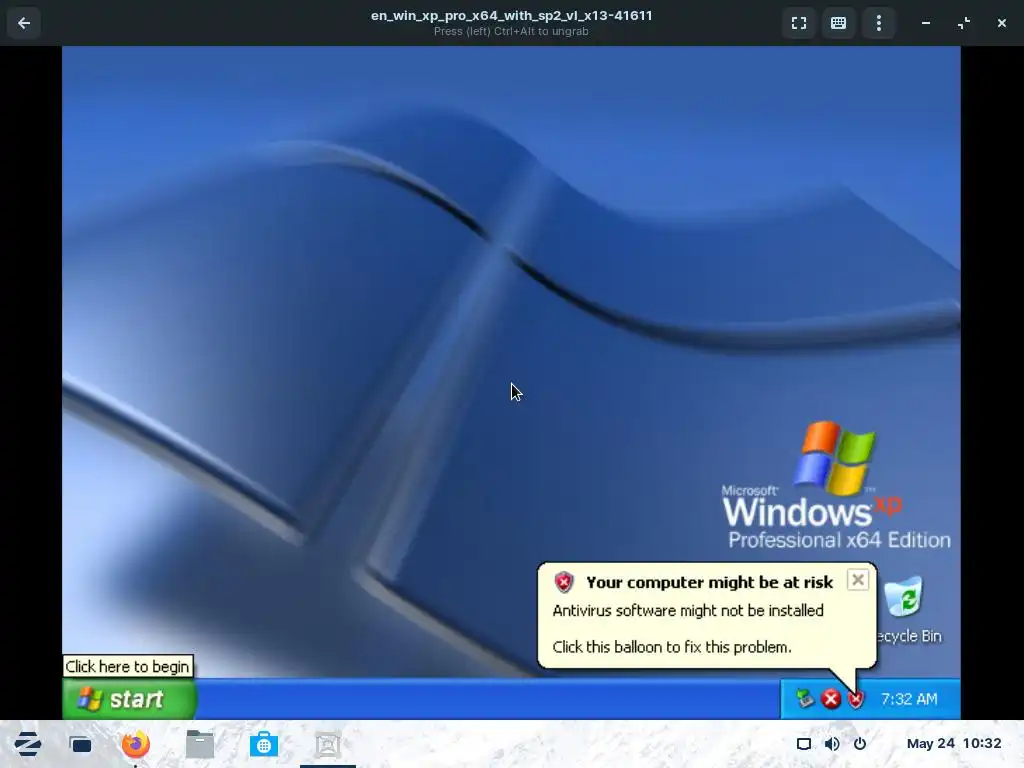This screenshot has height=768, width=1024.
Task: Minimize the VM viewer window
Action: click(x=926, y=24)
